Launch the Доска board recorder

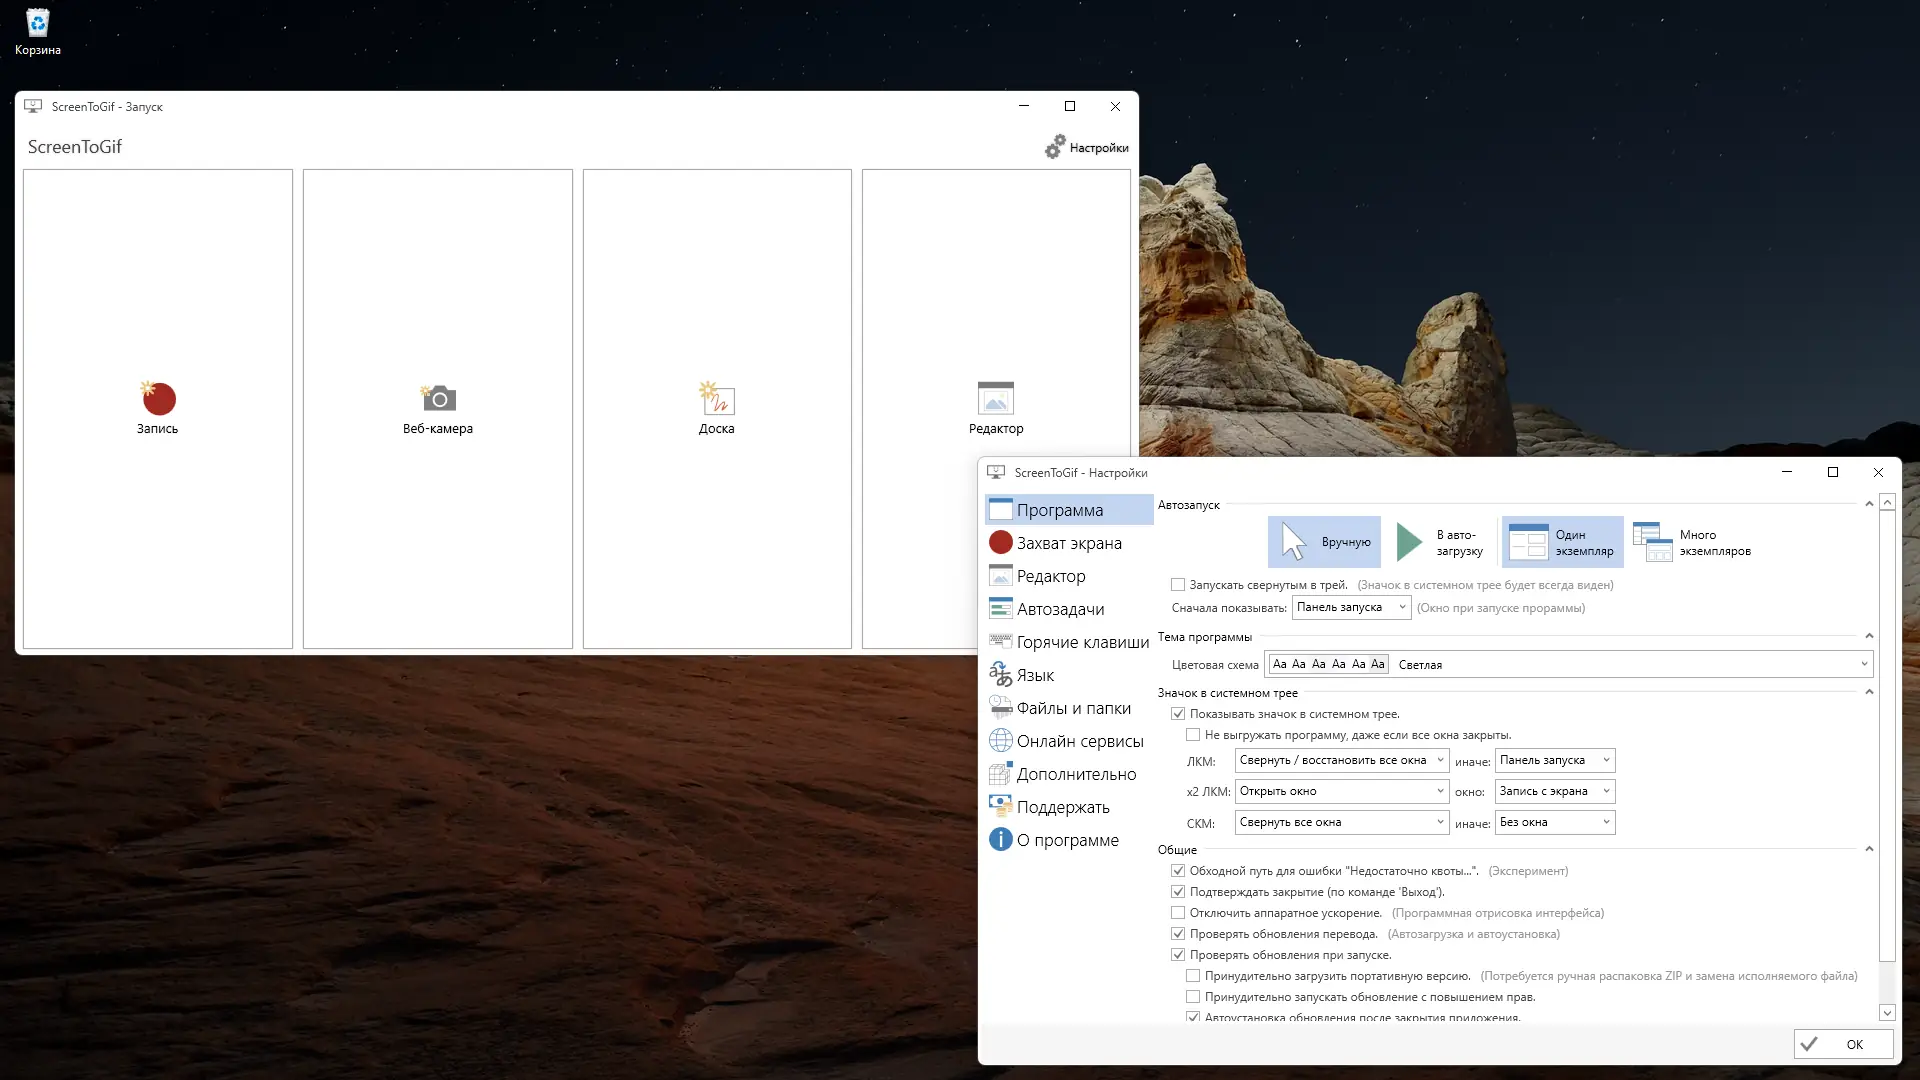point(716,399)
